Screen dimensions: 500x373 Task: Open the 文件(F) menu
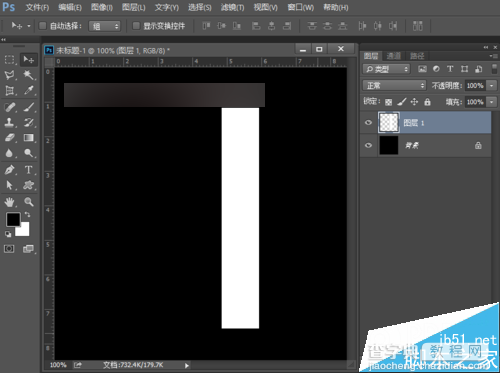[x=37, y=7]
